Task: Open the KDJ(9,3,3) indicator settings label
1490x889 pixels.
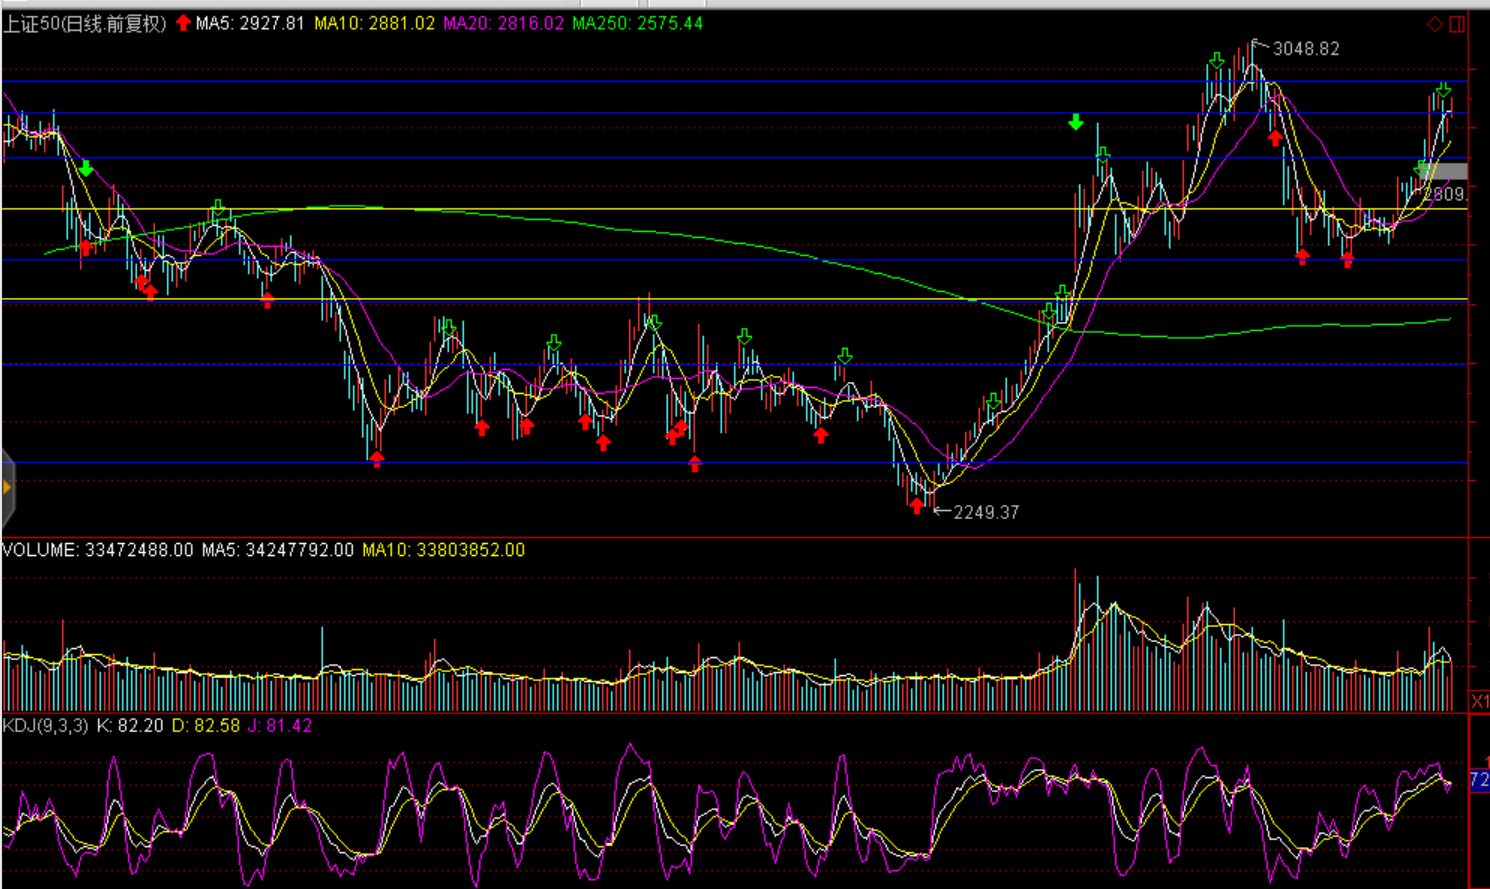Action: pos(45,725)
